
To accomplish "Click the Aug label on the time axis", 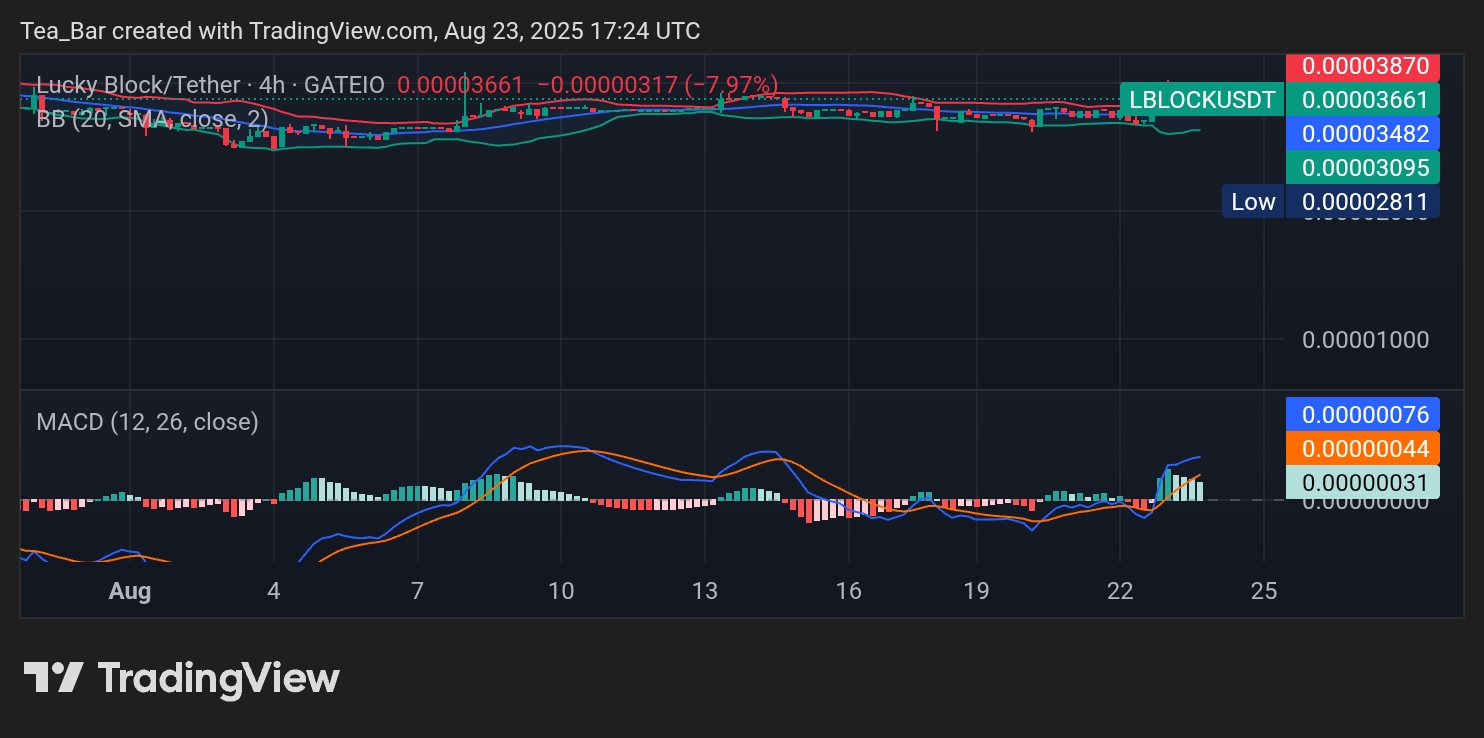I will pyautogui.click(x=130, y=591).
